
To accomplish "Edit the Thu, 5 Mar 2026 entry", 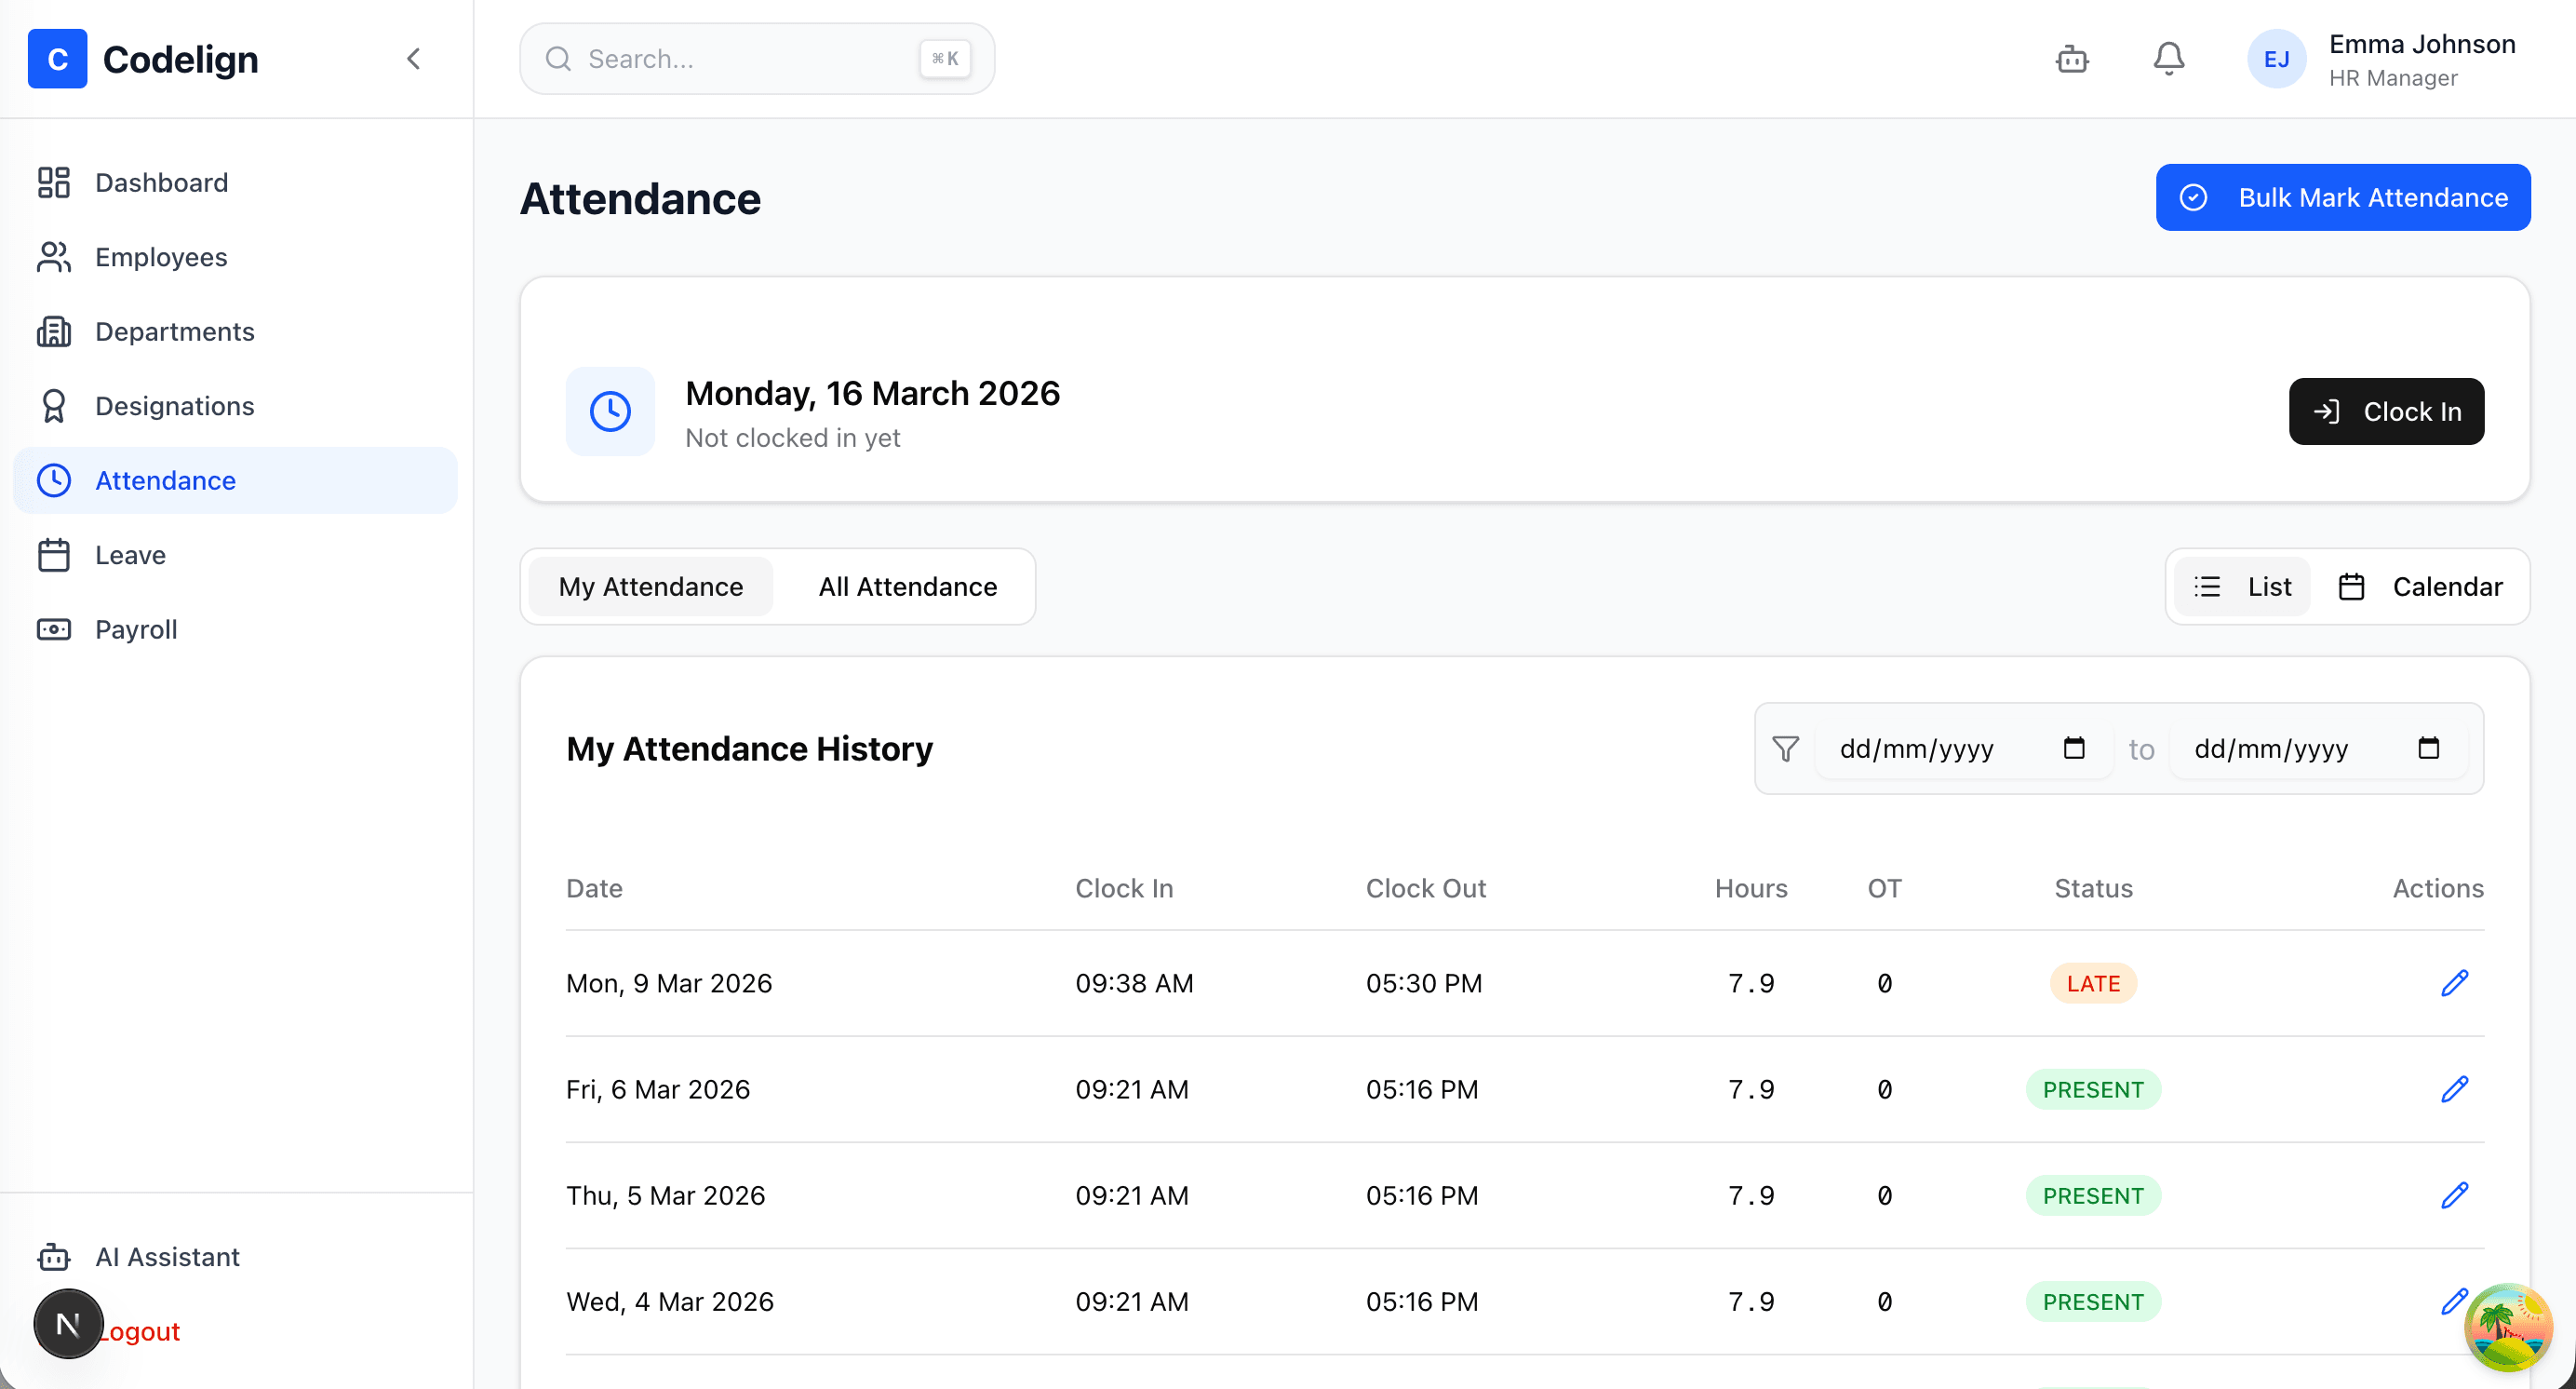I will tap(2454, 1195).
